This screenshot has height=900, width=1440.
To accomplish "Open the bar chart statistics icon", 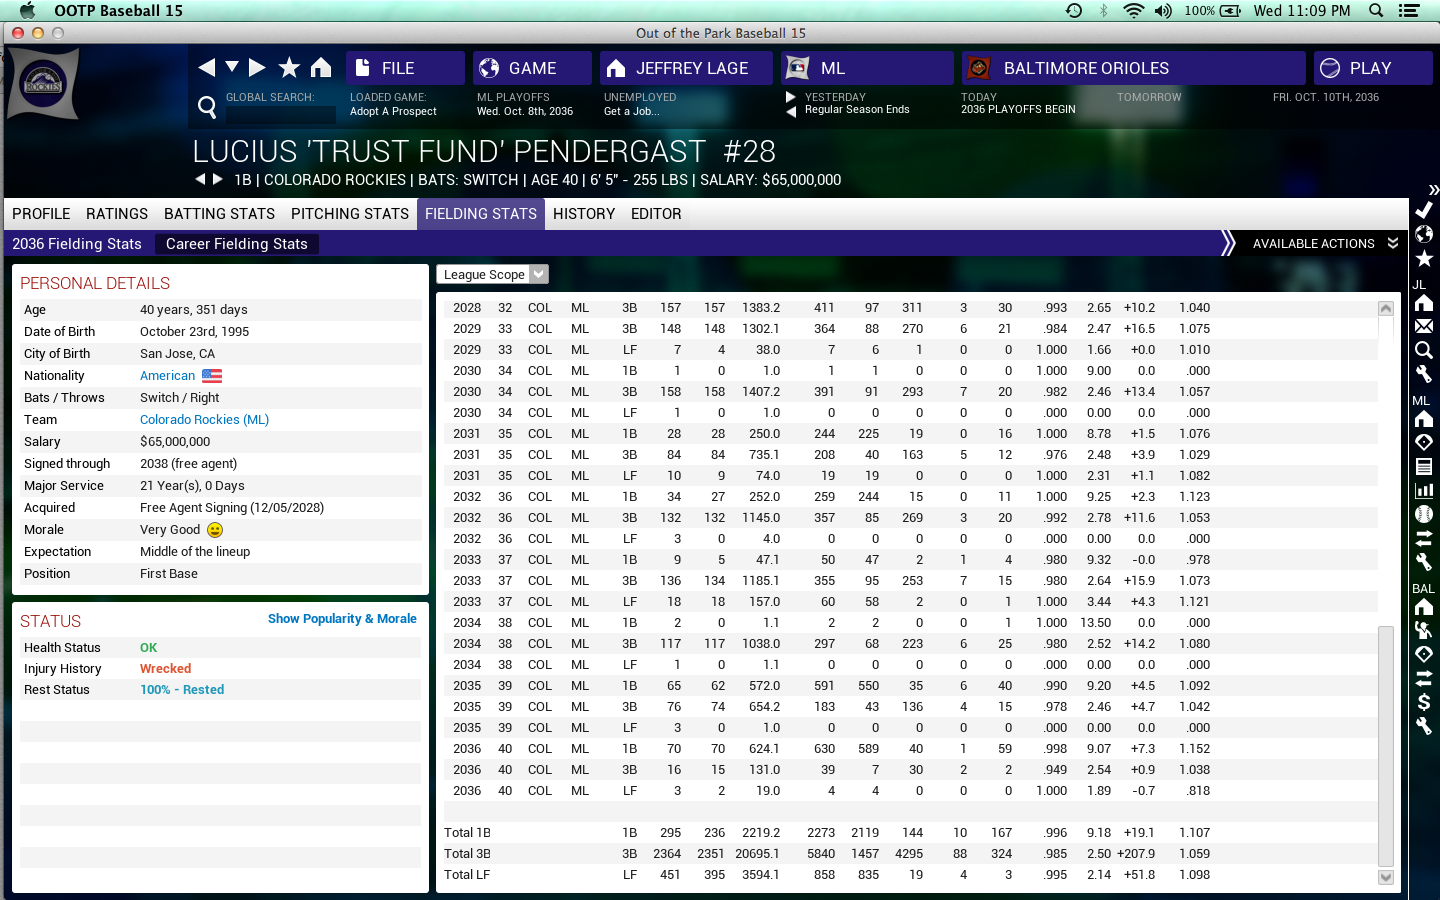I will pyautogui.click(x=1424, y=490).
